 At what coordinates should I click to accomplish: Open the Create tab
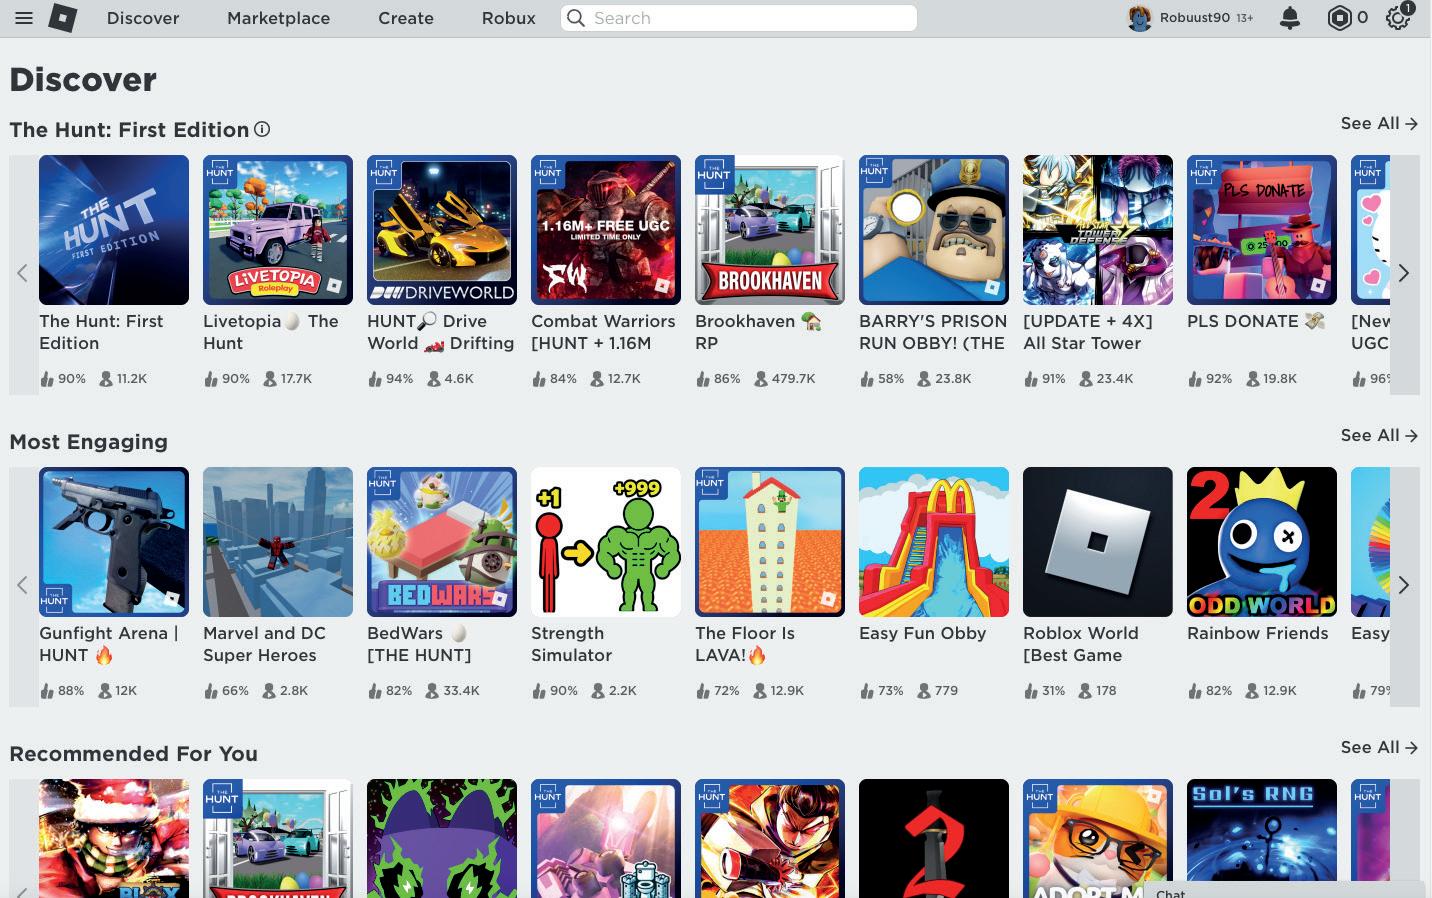pos(406,18)
